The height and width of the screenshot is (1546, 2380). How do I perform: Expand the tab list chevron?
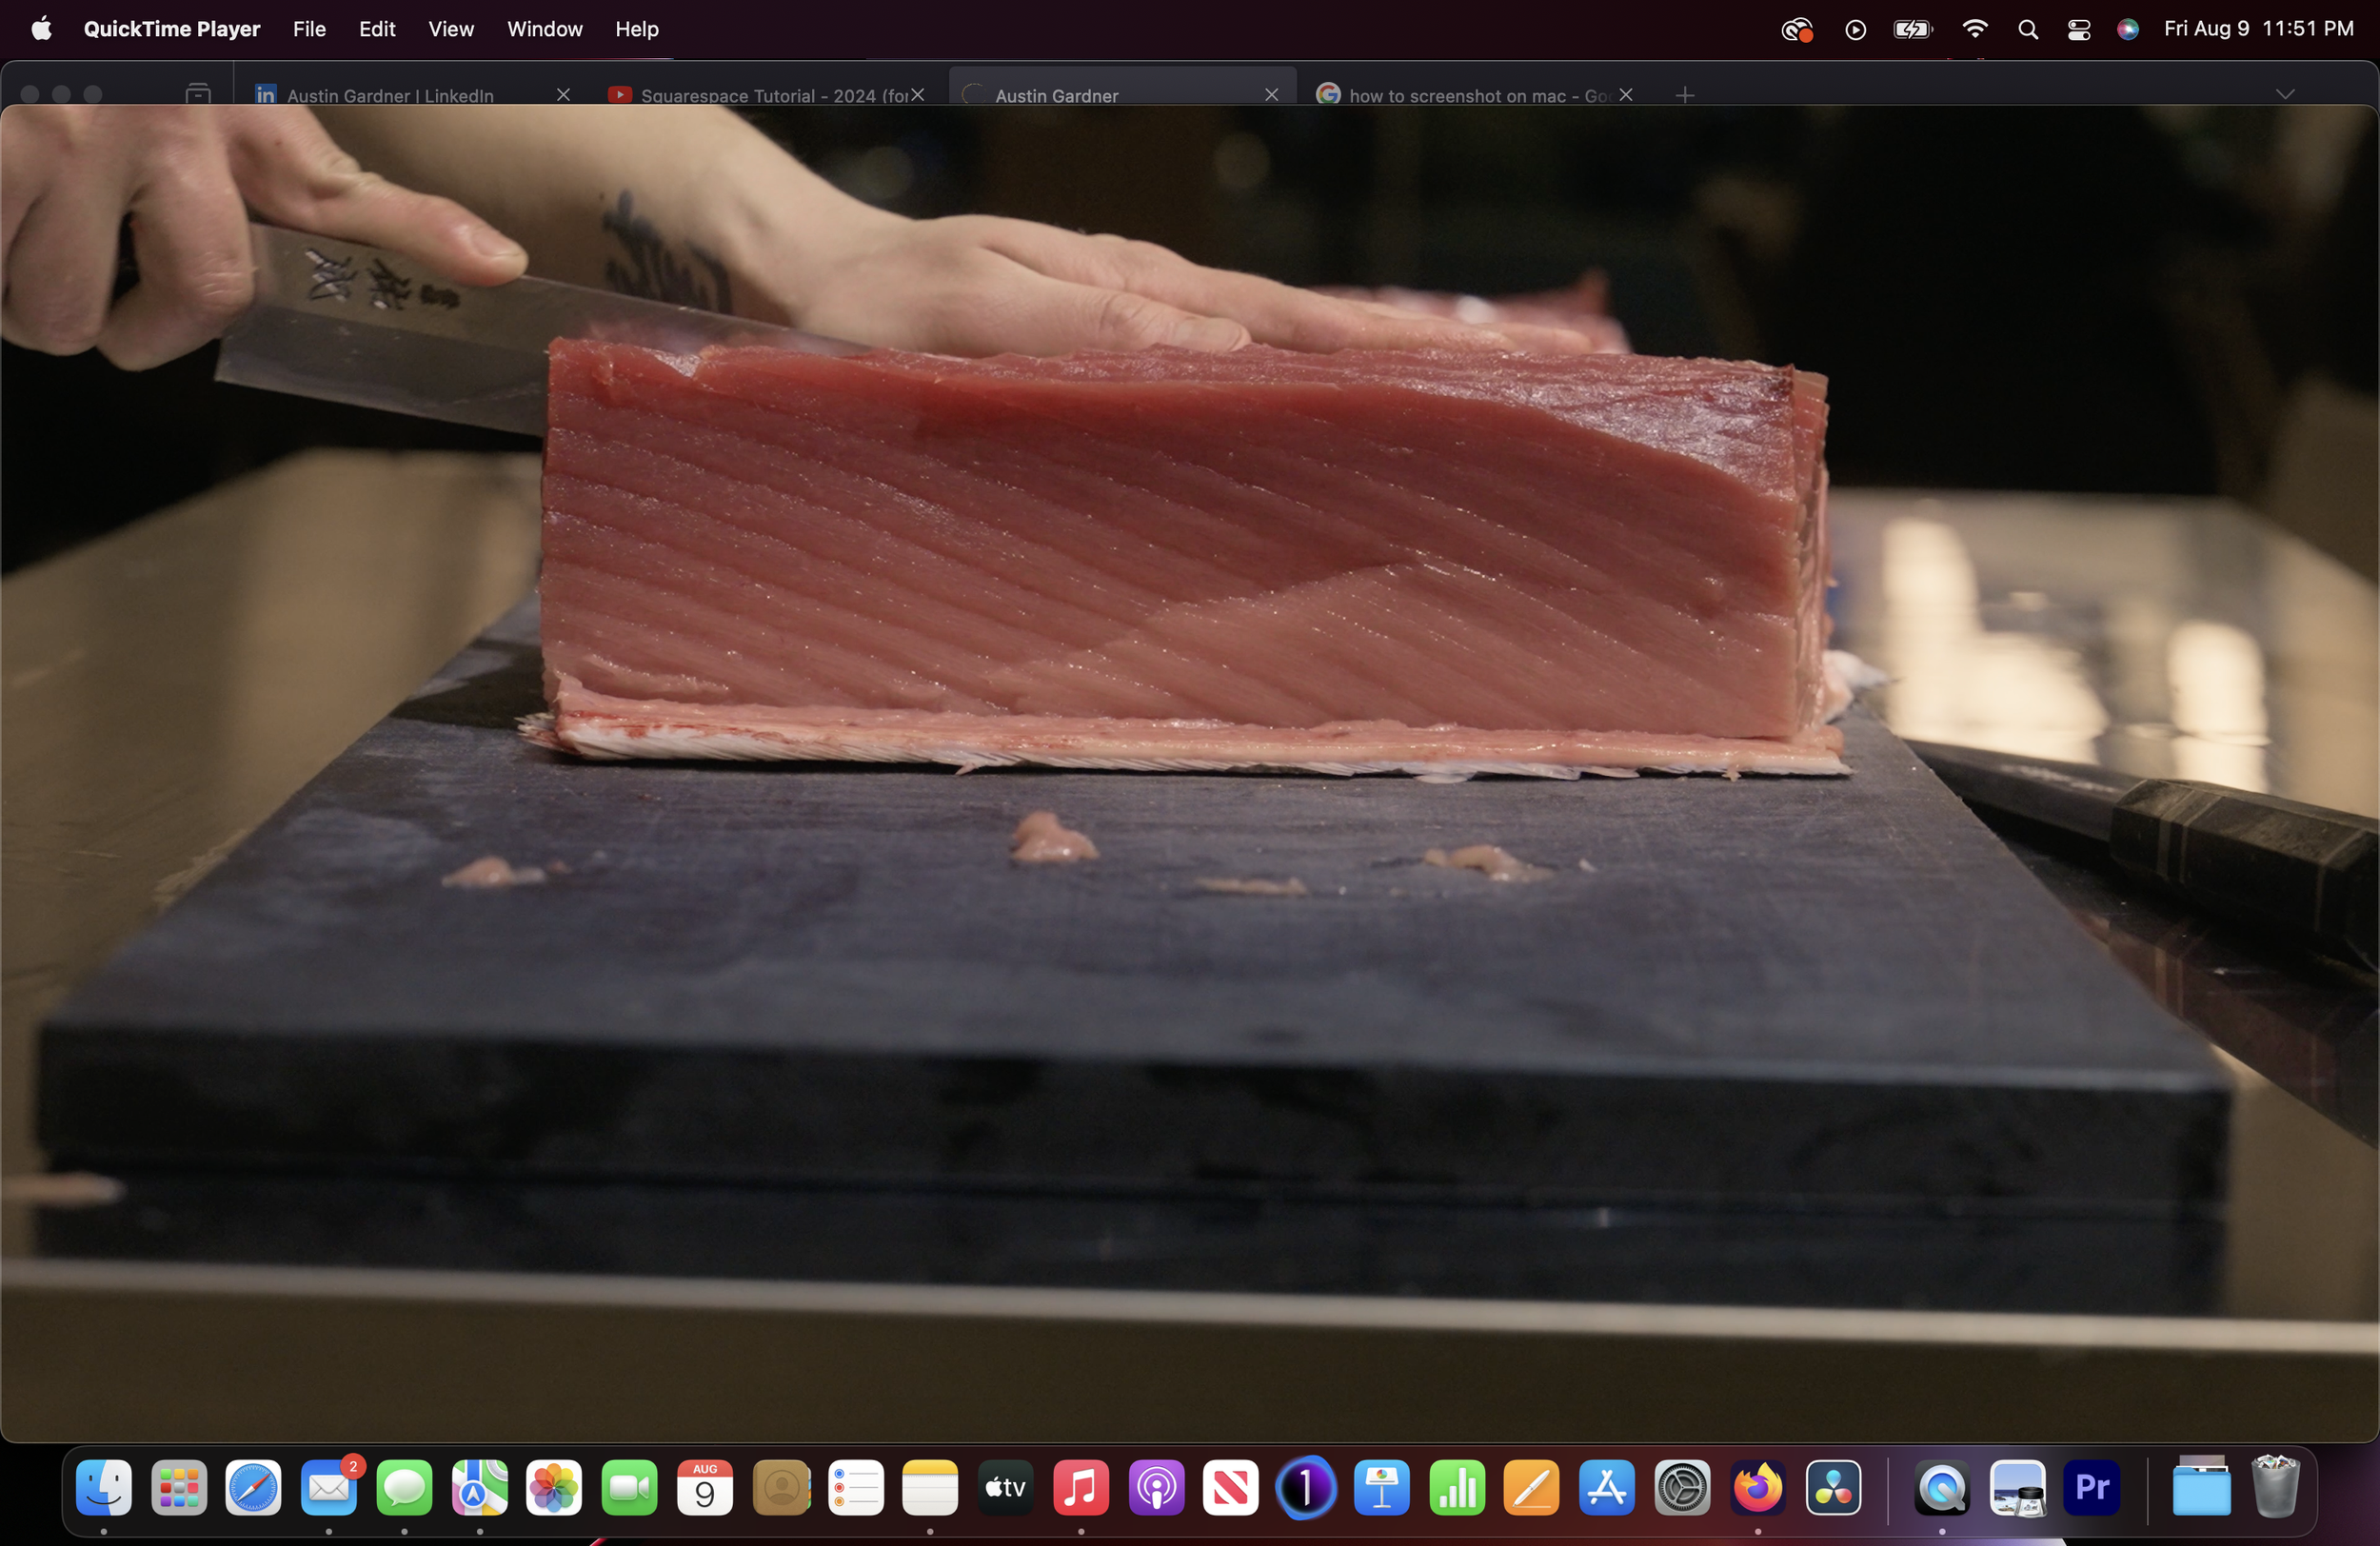[x=2285, y=94]
